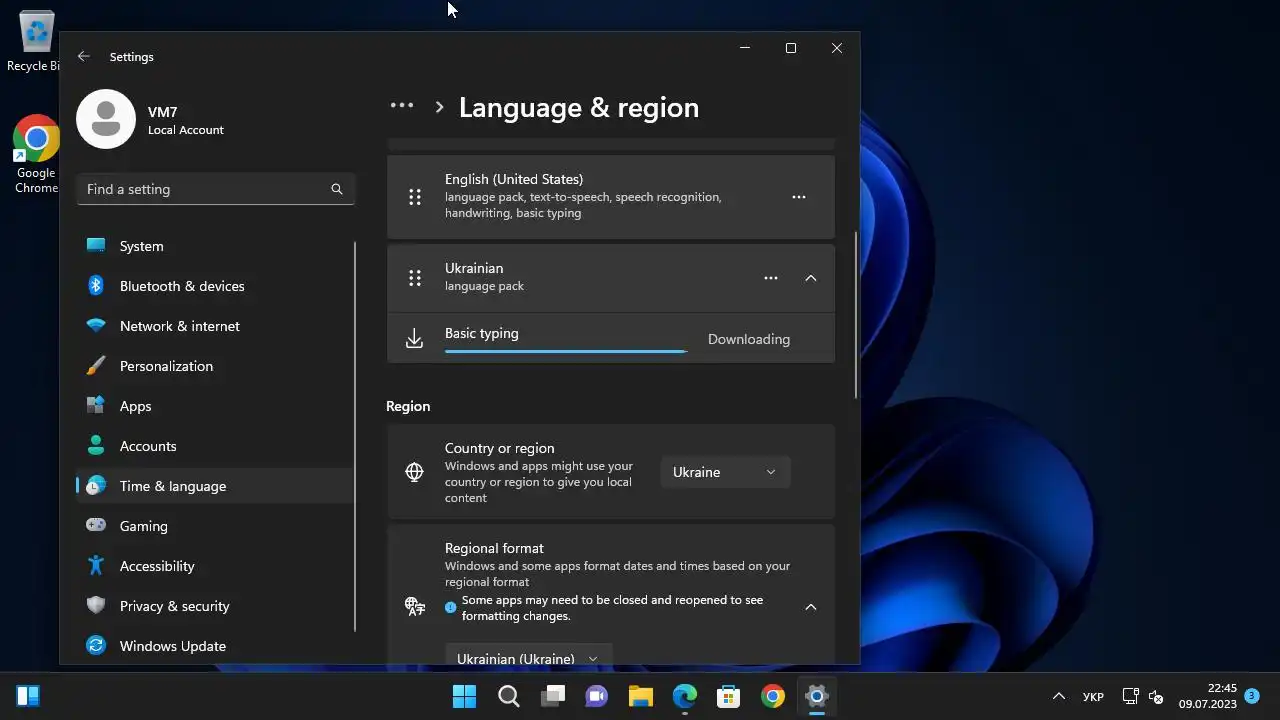Open the breadcrumb three-dots menu
Screen dimensions: 1280x720
coord(402,105)
